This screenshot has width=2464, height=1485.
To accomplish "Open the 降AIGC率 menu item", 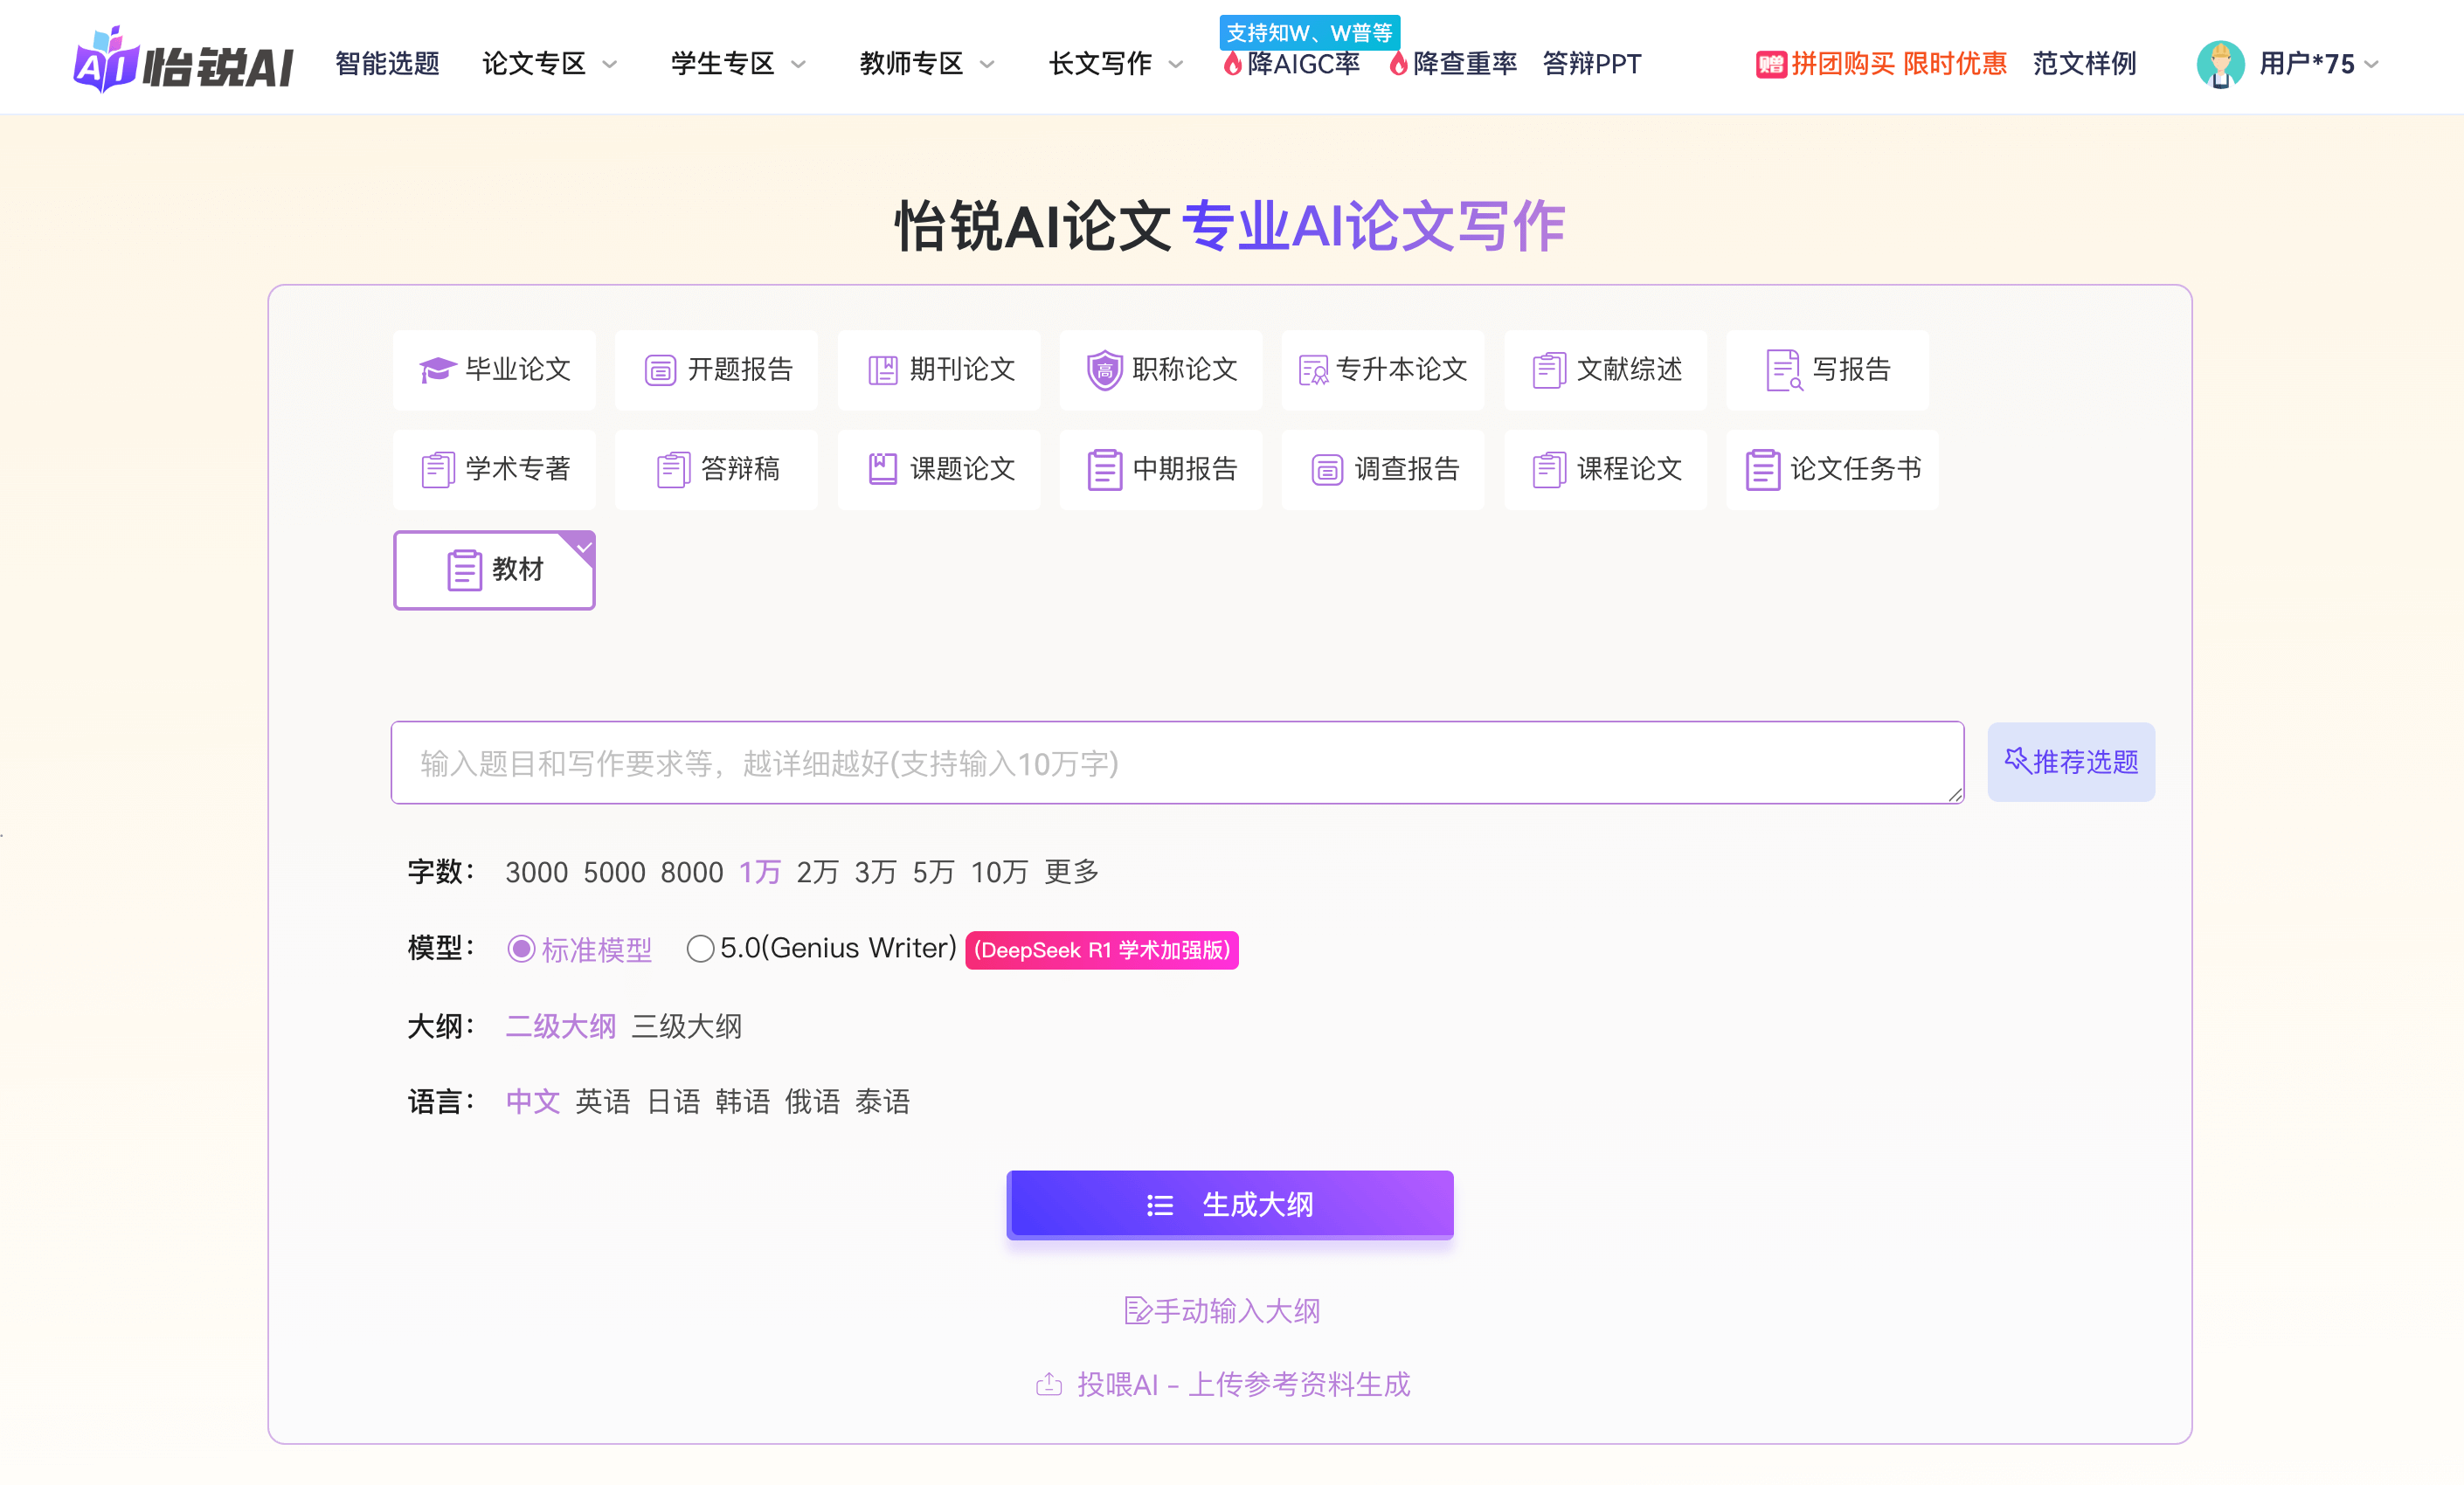I will point(1295,63).
